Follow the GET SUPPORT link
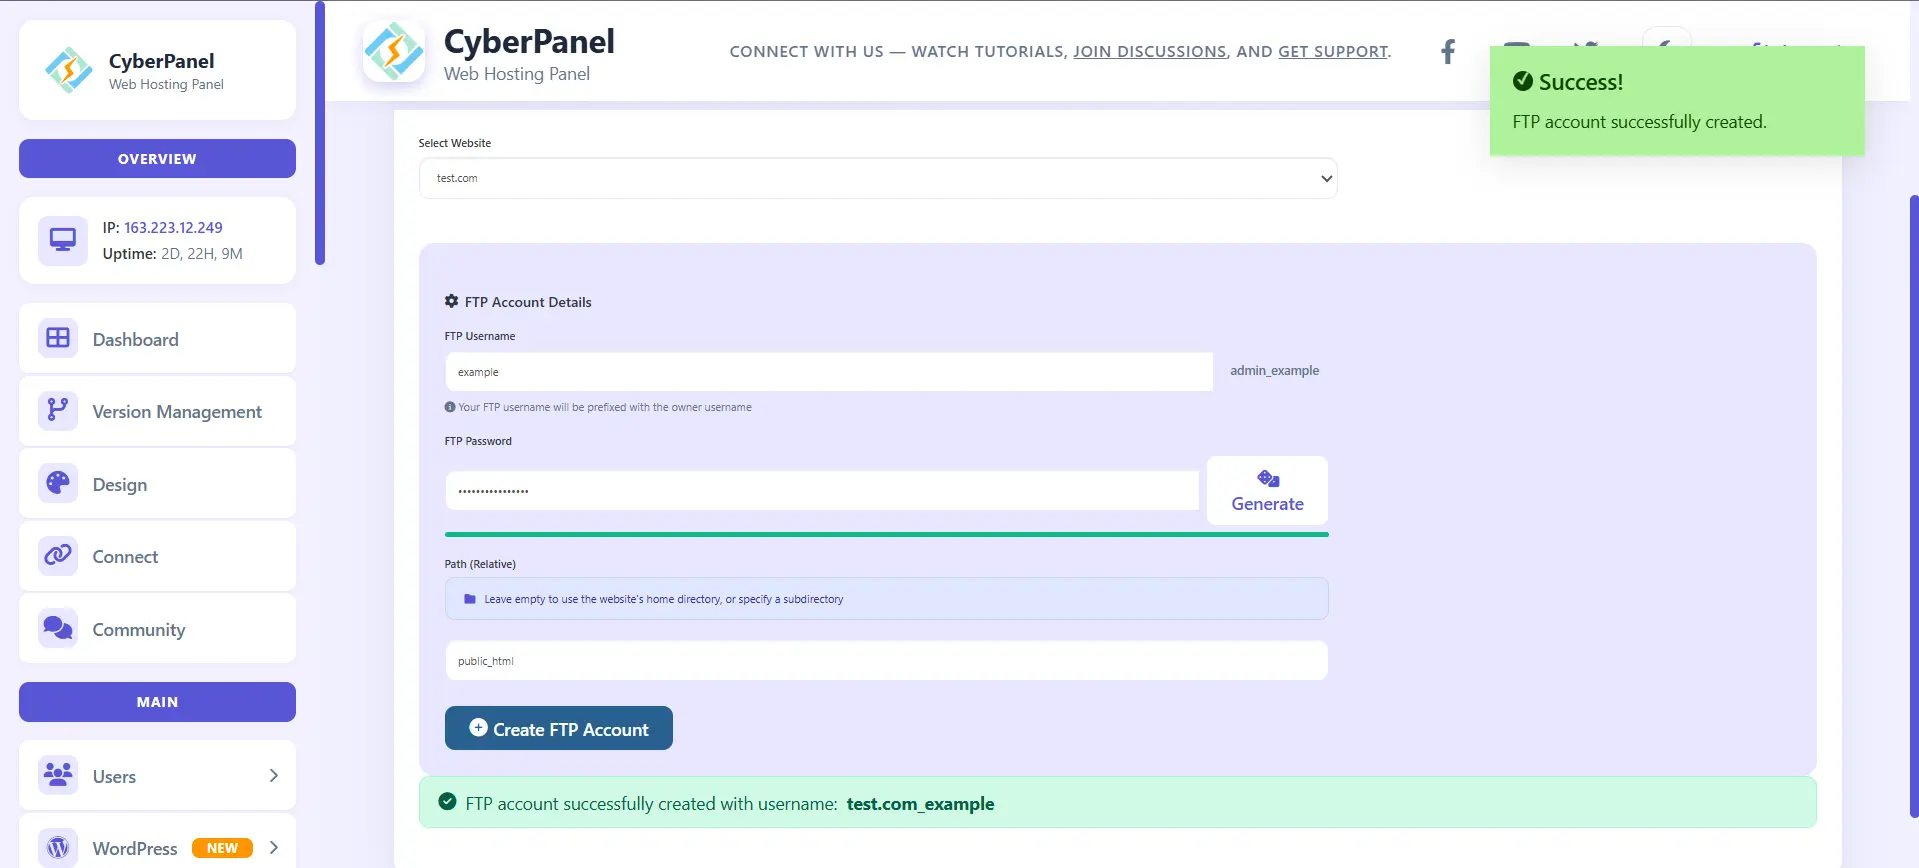This screenshot has height=868, width=1919. [1333, 52]
